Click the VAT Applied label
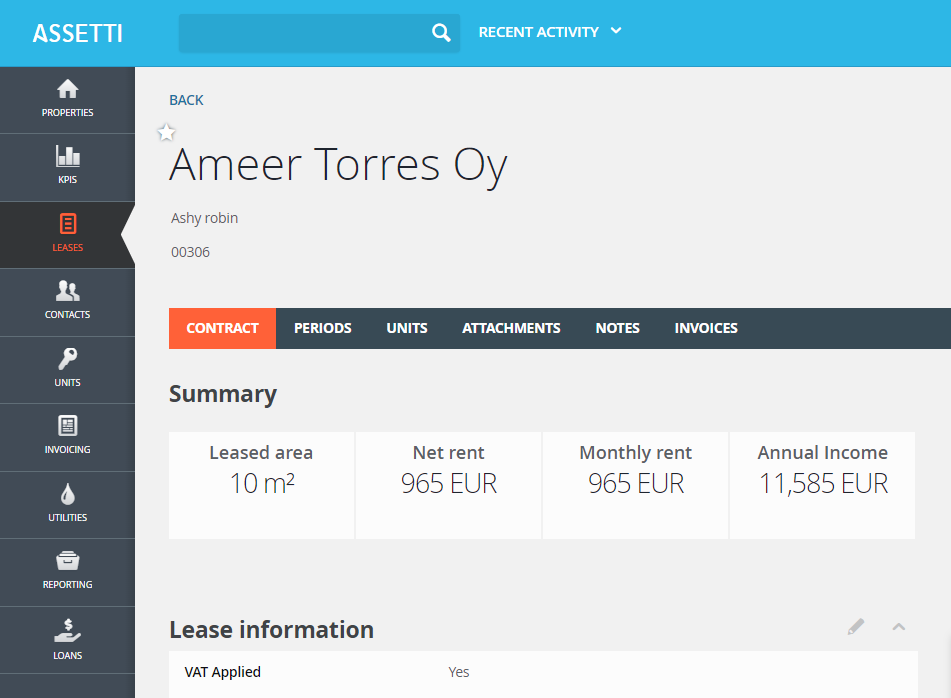This screenshot has height=698, width=951. point(223,672)
